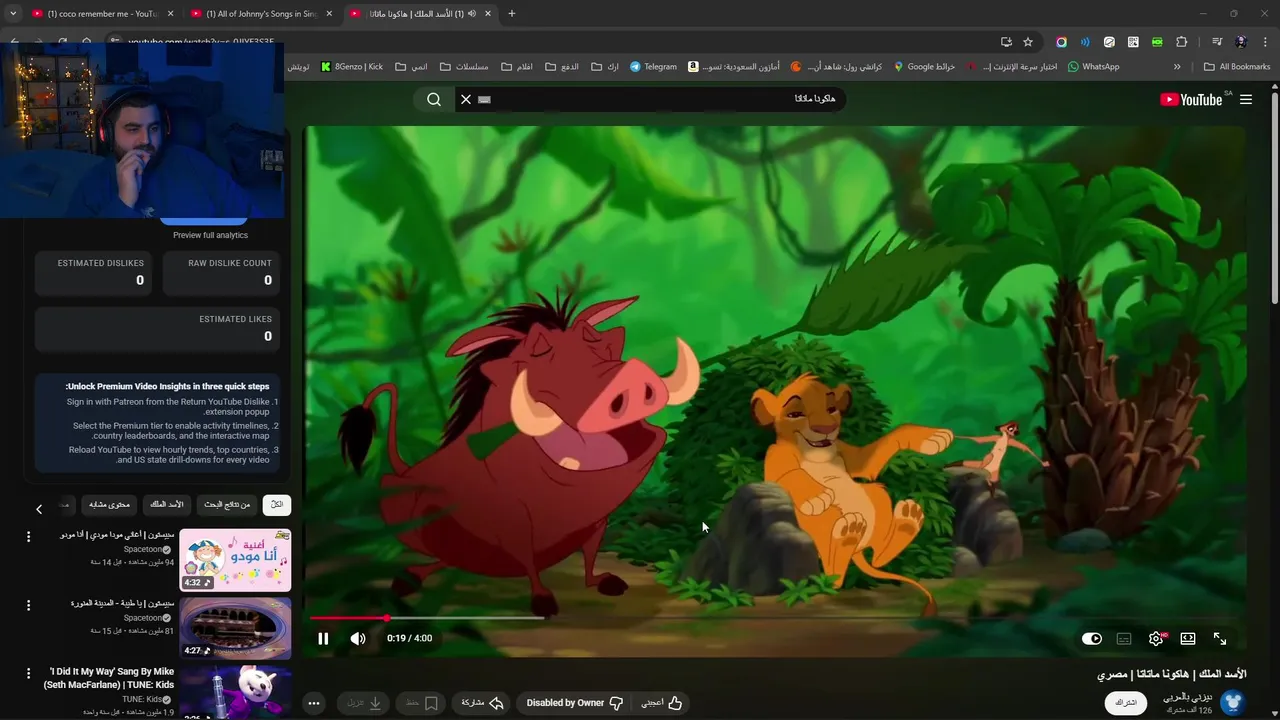Open a new browser tab

(x=511, y=14)
